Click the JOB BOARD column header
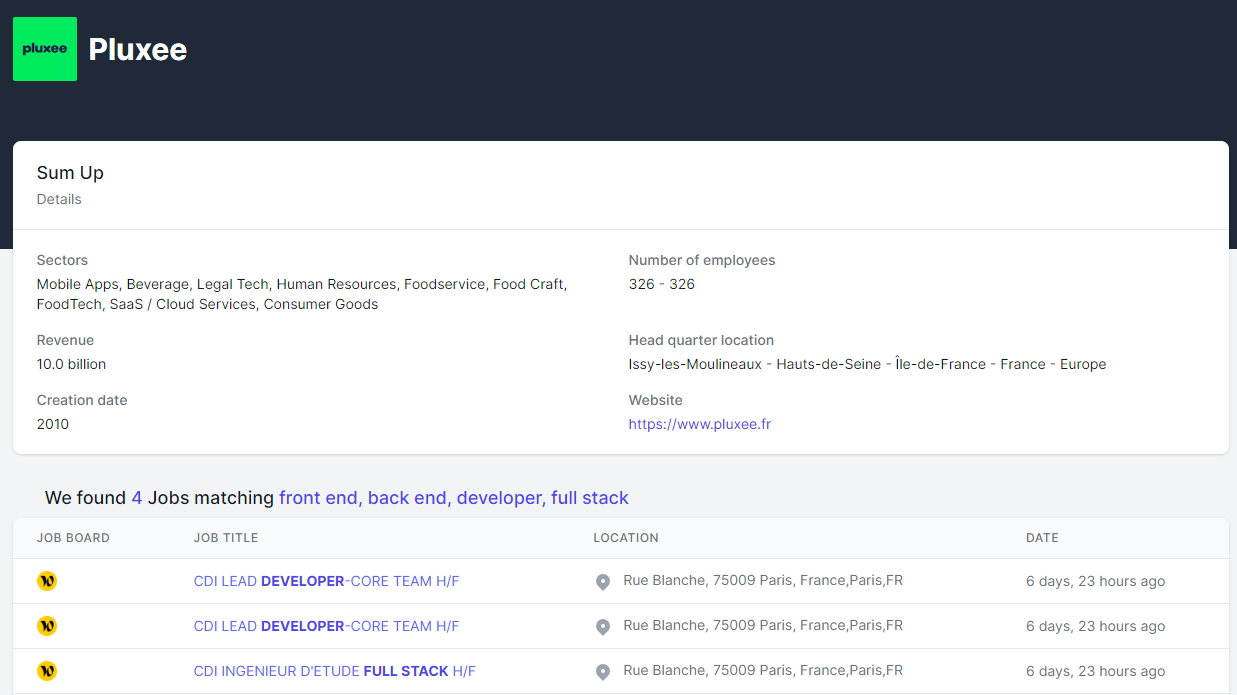1237x695 pixels. (73, 538)
